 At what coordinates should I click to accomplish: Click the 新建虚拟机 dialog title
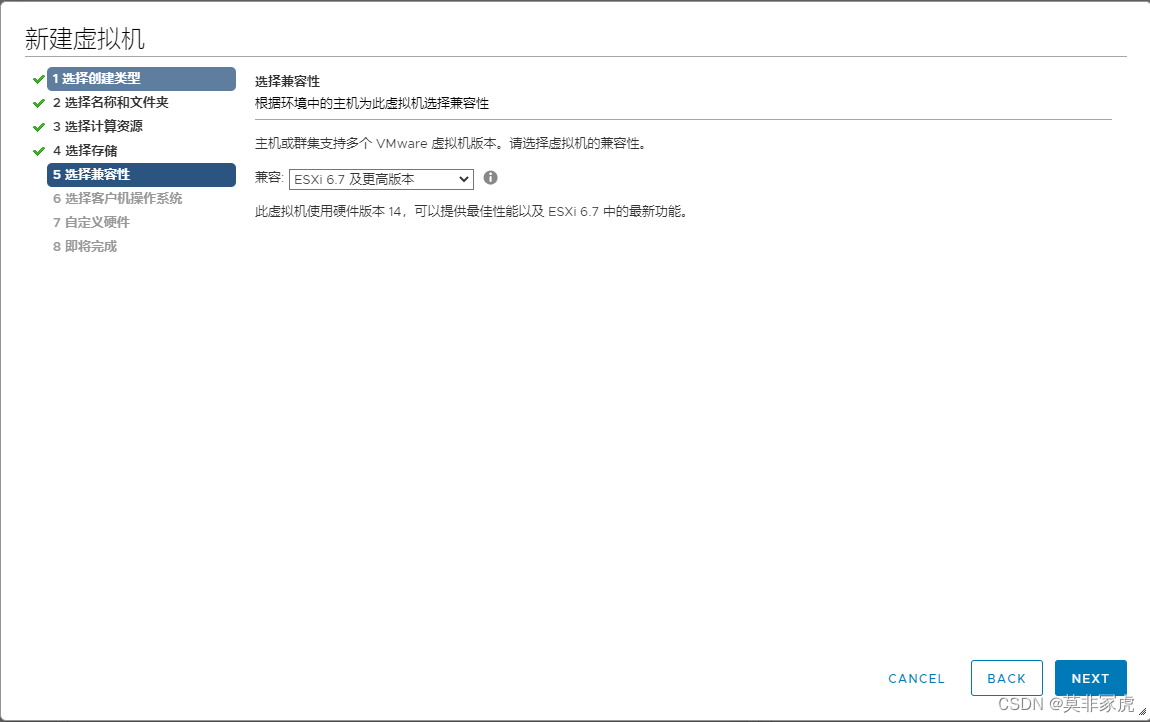(85, 39)
